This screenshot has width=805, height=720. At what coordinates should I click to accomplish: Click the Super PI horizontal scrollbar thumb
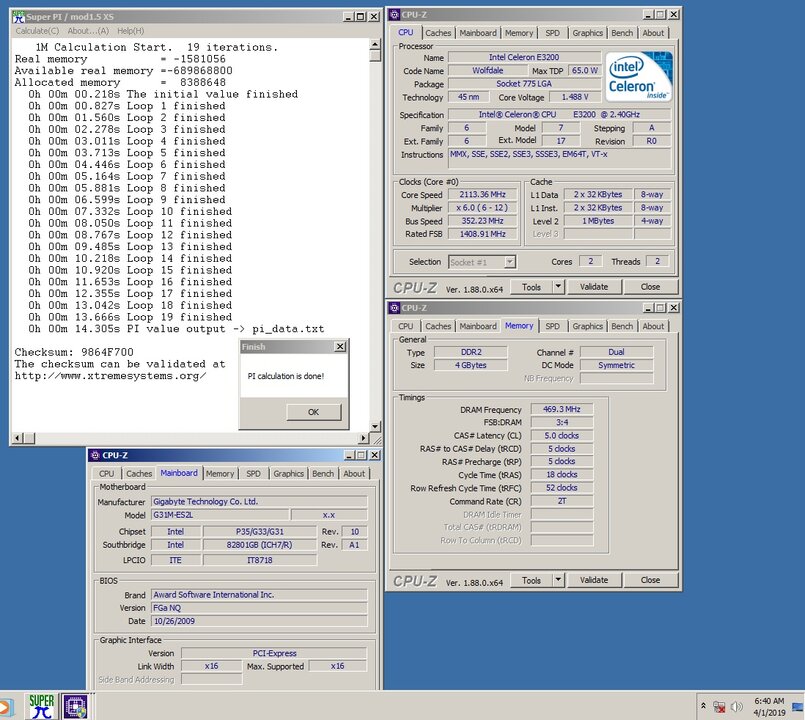29,438
